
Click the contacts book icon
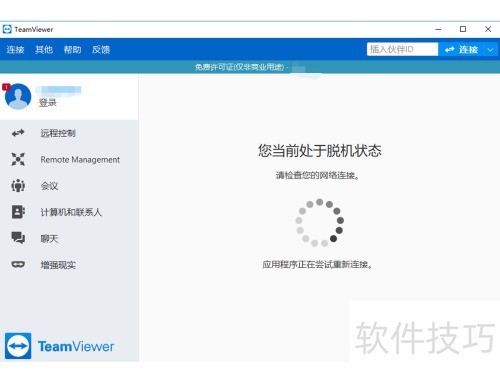tap(18, 212)
